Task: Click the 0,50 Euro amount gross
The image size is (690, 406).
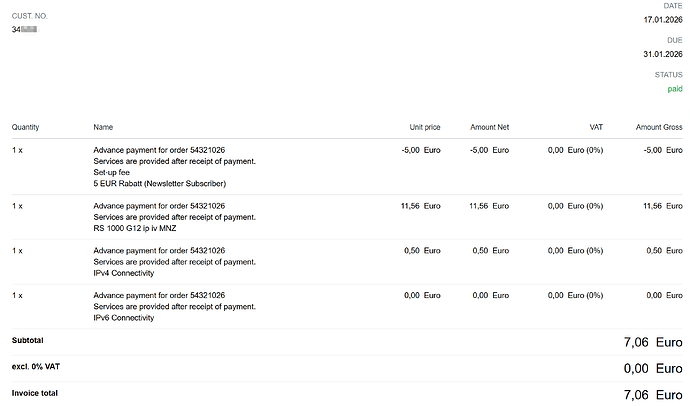Action: pyautogui.click(x=664, y=251)
